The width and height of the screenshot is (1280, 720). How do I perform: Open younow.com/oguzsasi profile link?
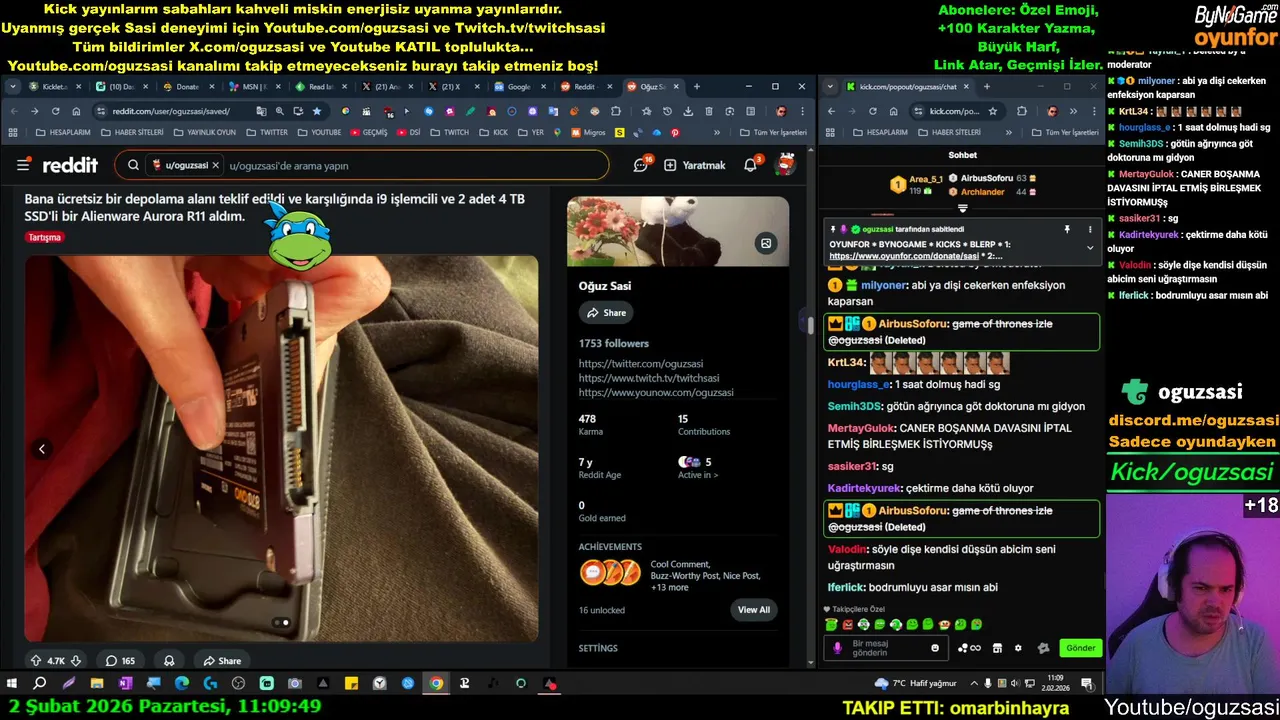656,392
